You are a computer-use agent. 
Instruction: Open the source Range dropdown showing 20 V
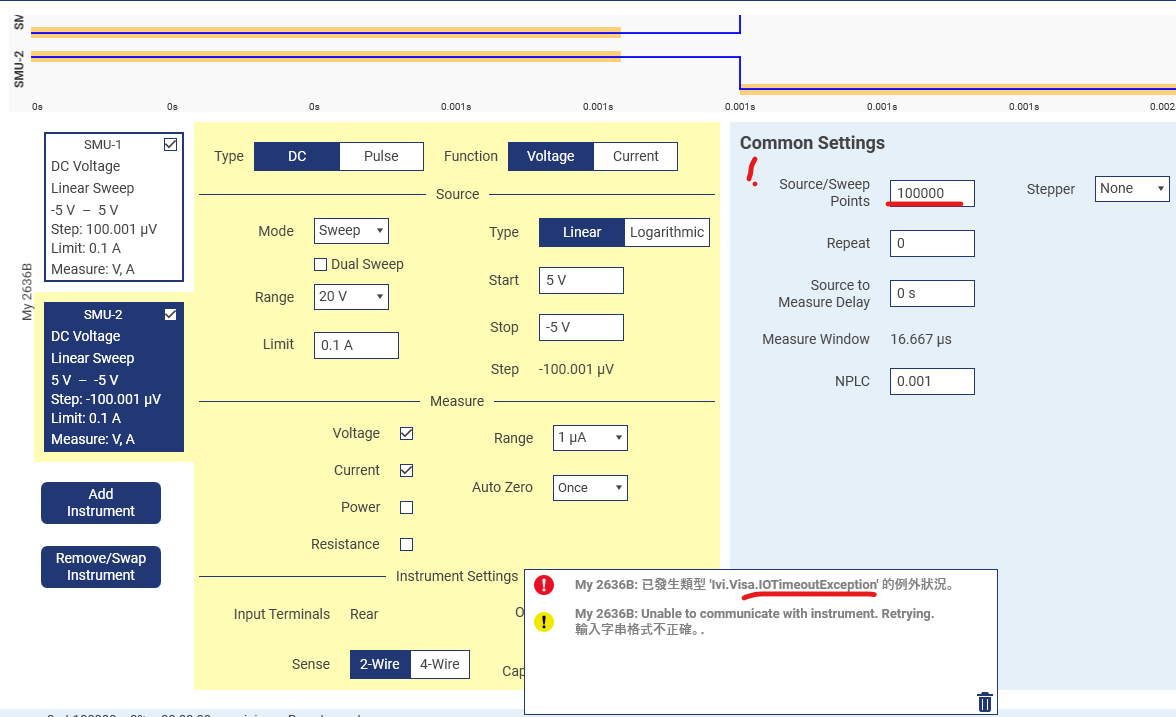coord(351,296)
